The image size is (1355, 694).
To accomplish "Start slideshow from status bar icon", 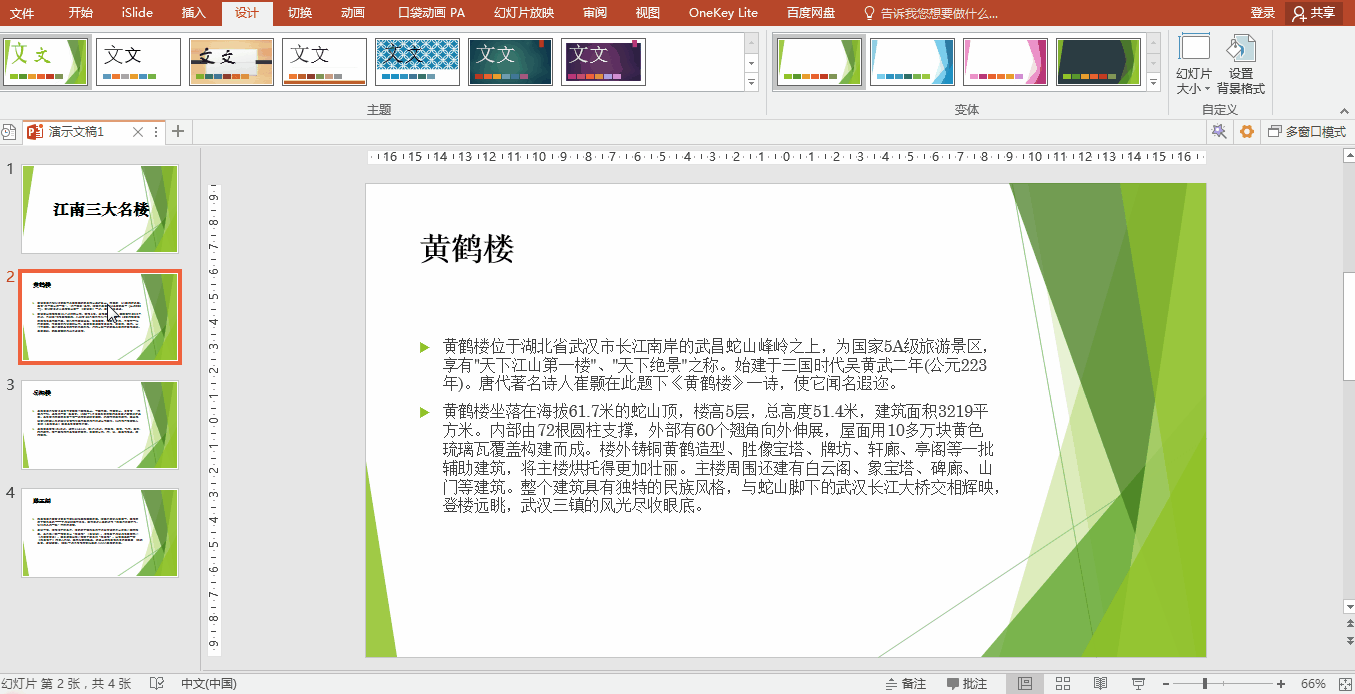I will (x=1138, y=684).
